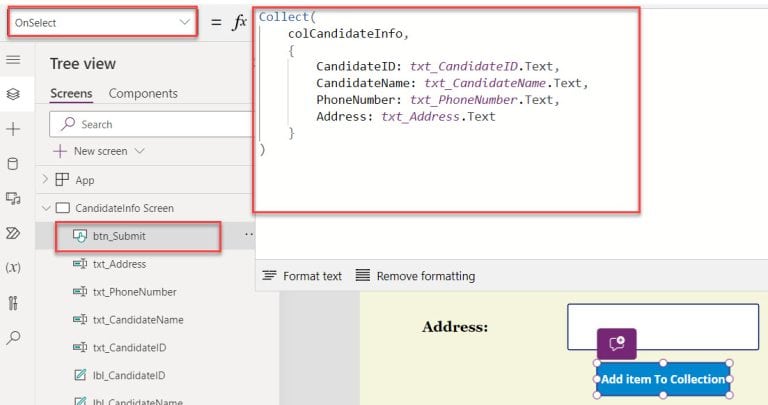The image size is (768, 405).
Task: Click the Address text input on canvas
Action: pyautogui.click(x=663, y=327)
